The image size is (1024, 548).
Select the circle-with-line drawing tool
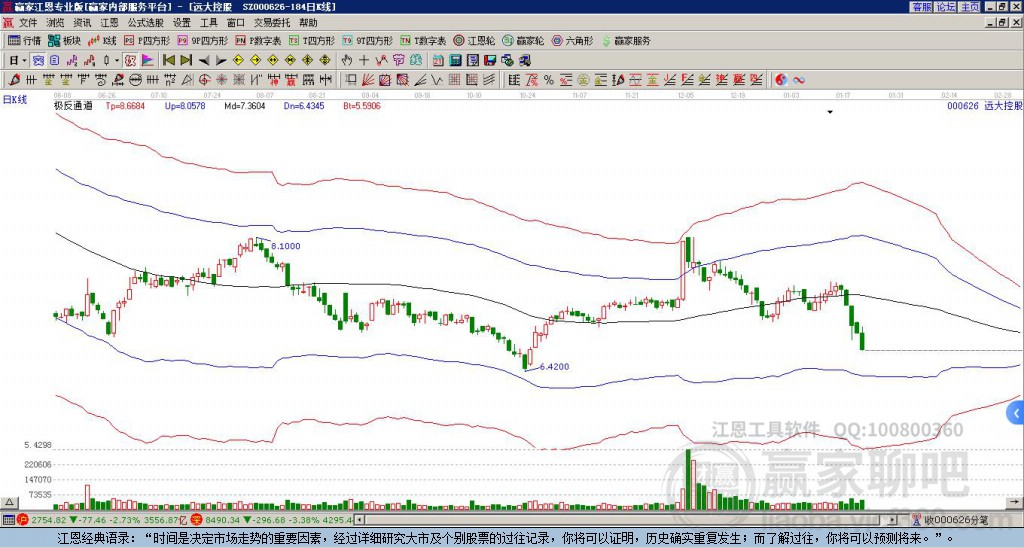(x=135, y=80)
